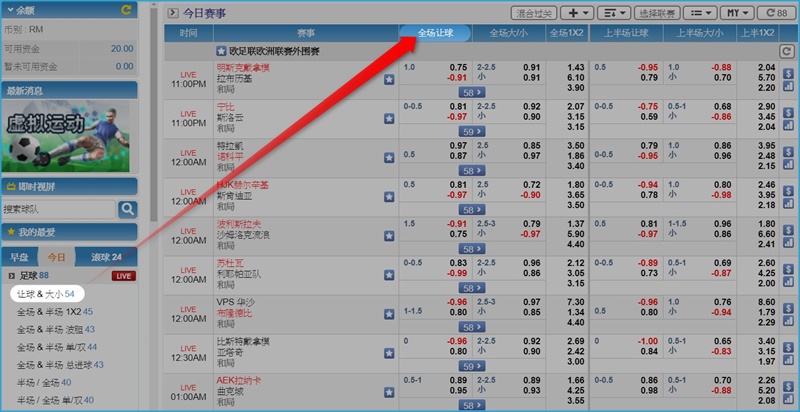The width and height of the screenshot is (800, 412).
Task: Open statistics chart icon for 波利斯拉夫 match
Action: tap(788, 243)
